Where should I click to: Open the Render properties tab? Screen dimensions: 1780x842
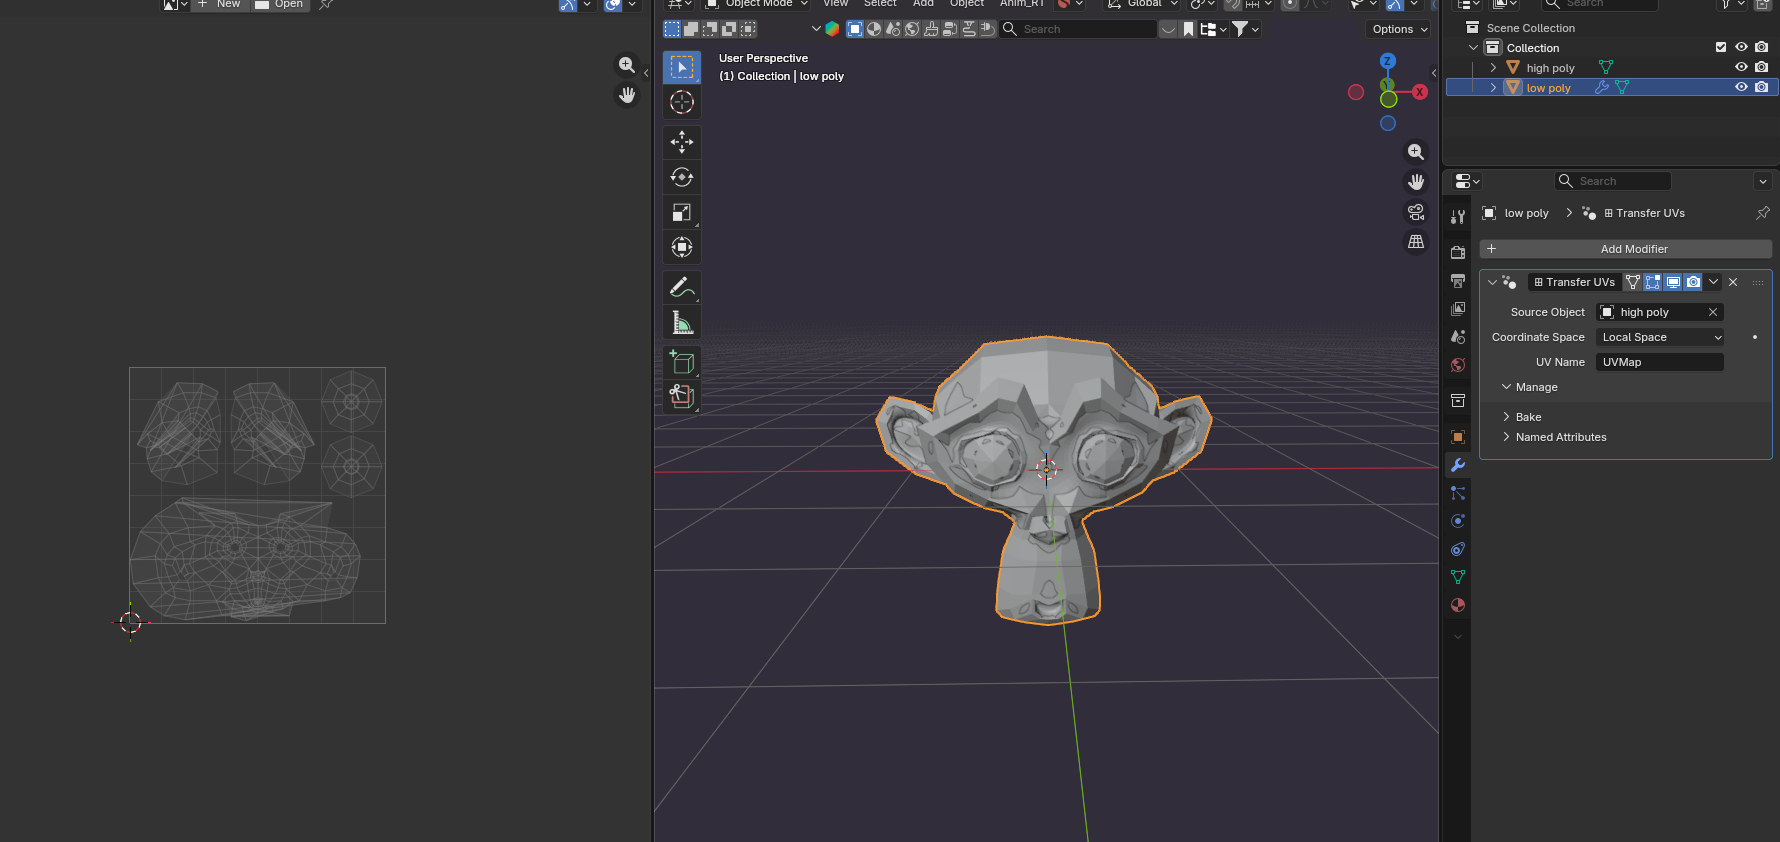(x=1458, y=253)
